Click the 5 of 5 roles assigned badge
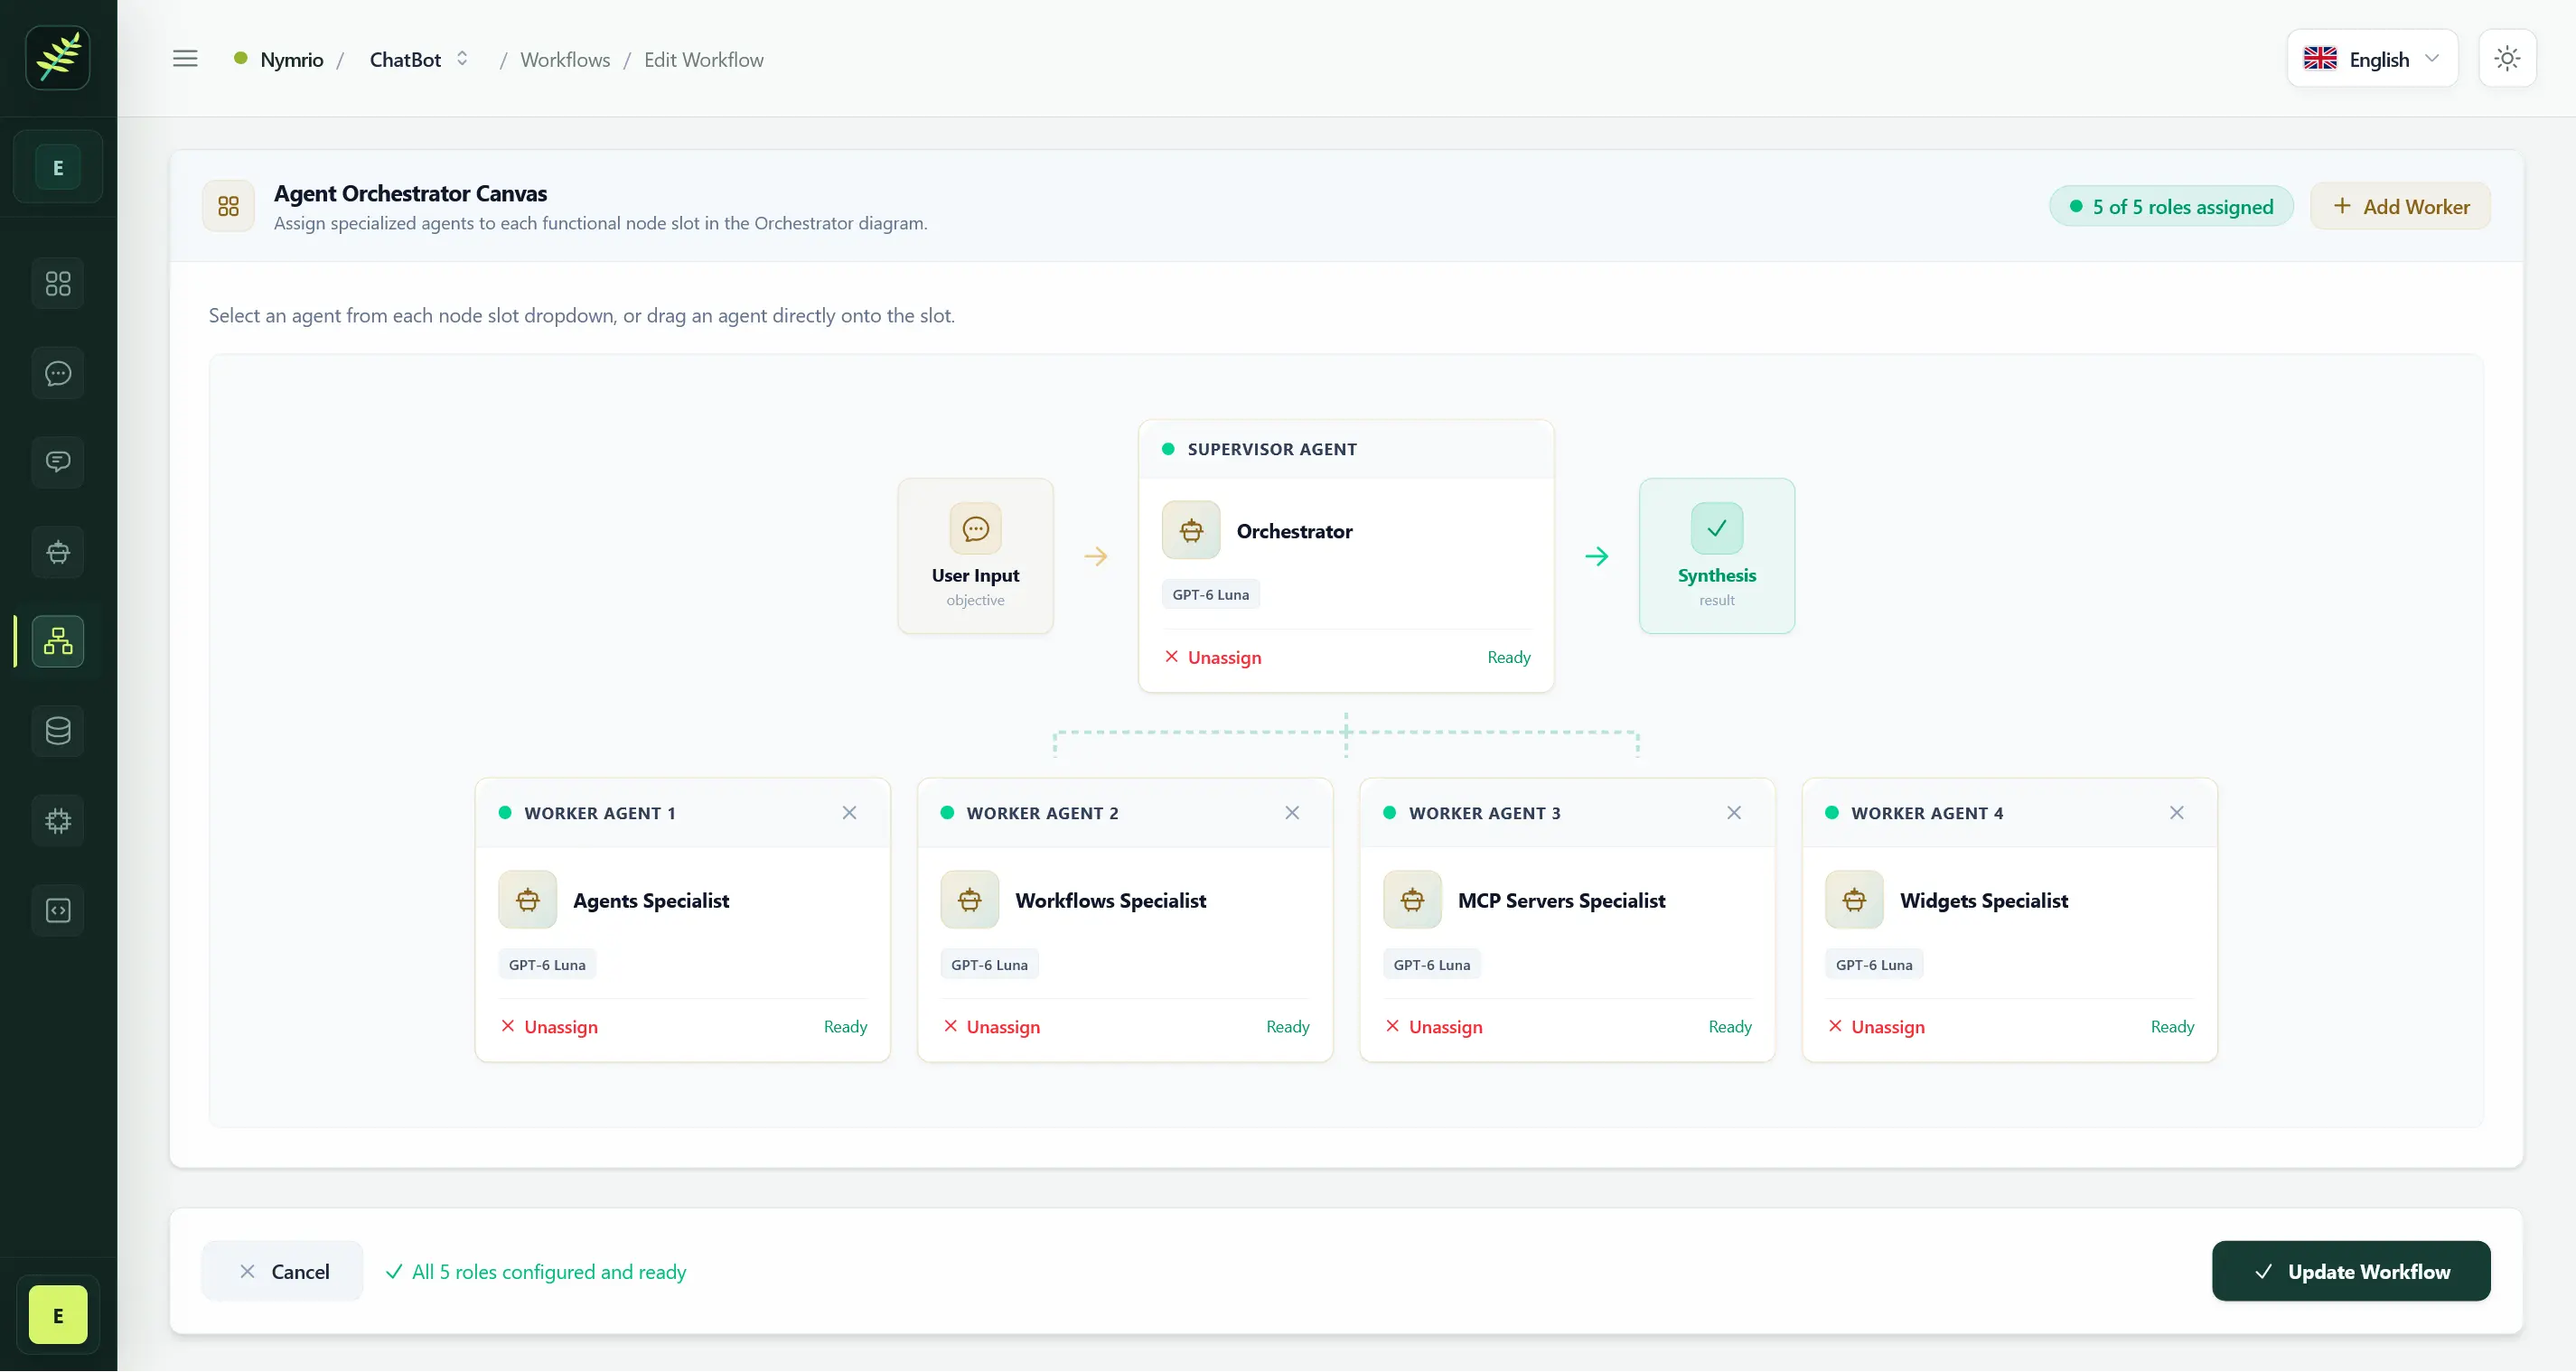Viewport: 2576px width, 1372px height. 2171,207
